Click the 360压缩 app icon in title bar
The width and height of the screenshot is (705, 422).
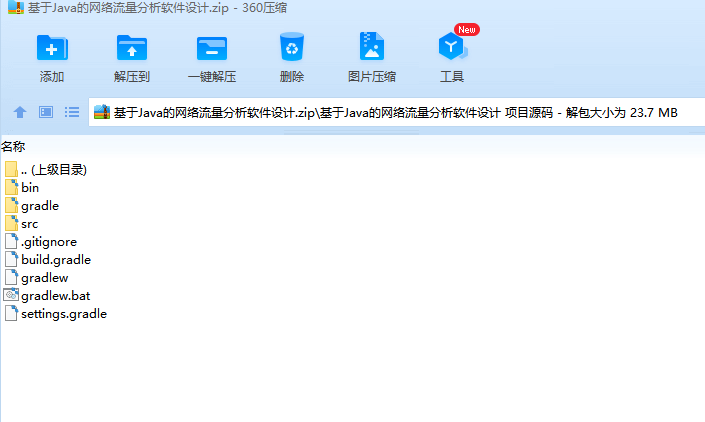pyautogui.click(x=16, y=7)
